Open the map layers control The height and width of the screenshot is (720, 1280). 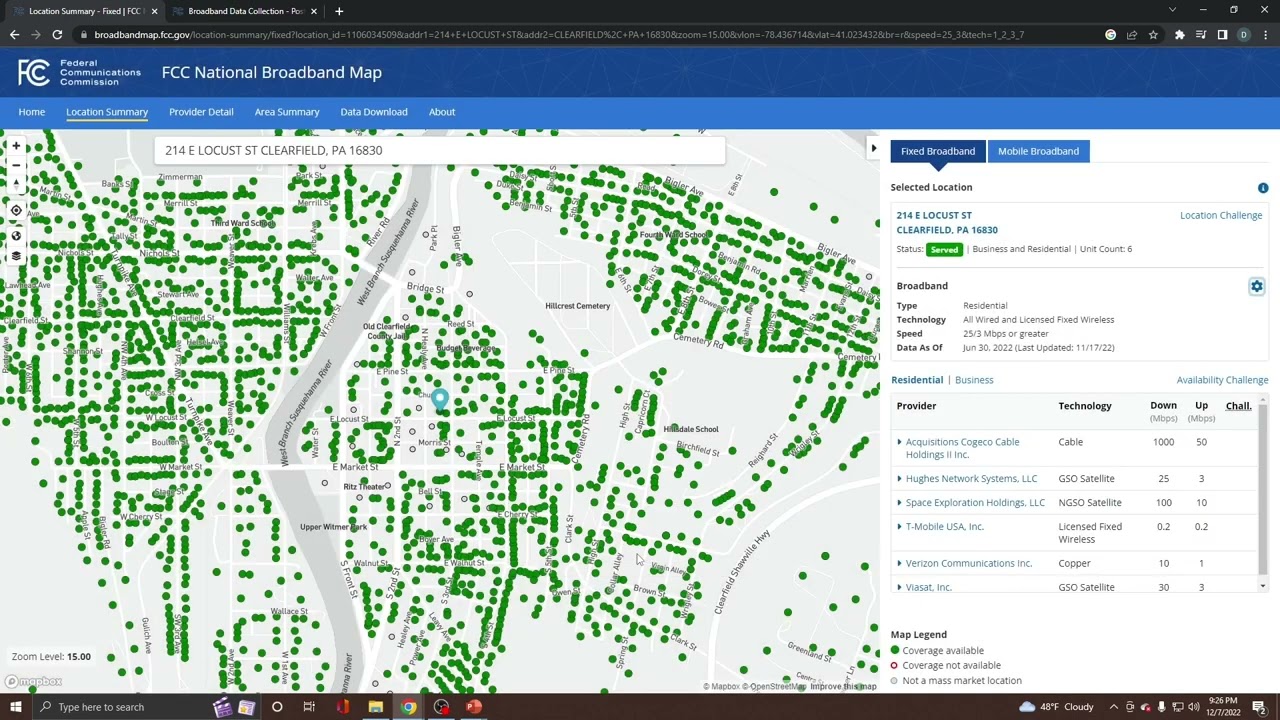pos(16,256)
